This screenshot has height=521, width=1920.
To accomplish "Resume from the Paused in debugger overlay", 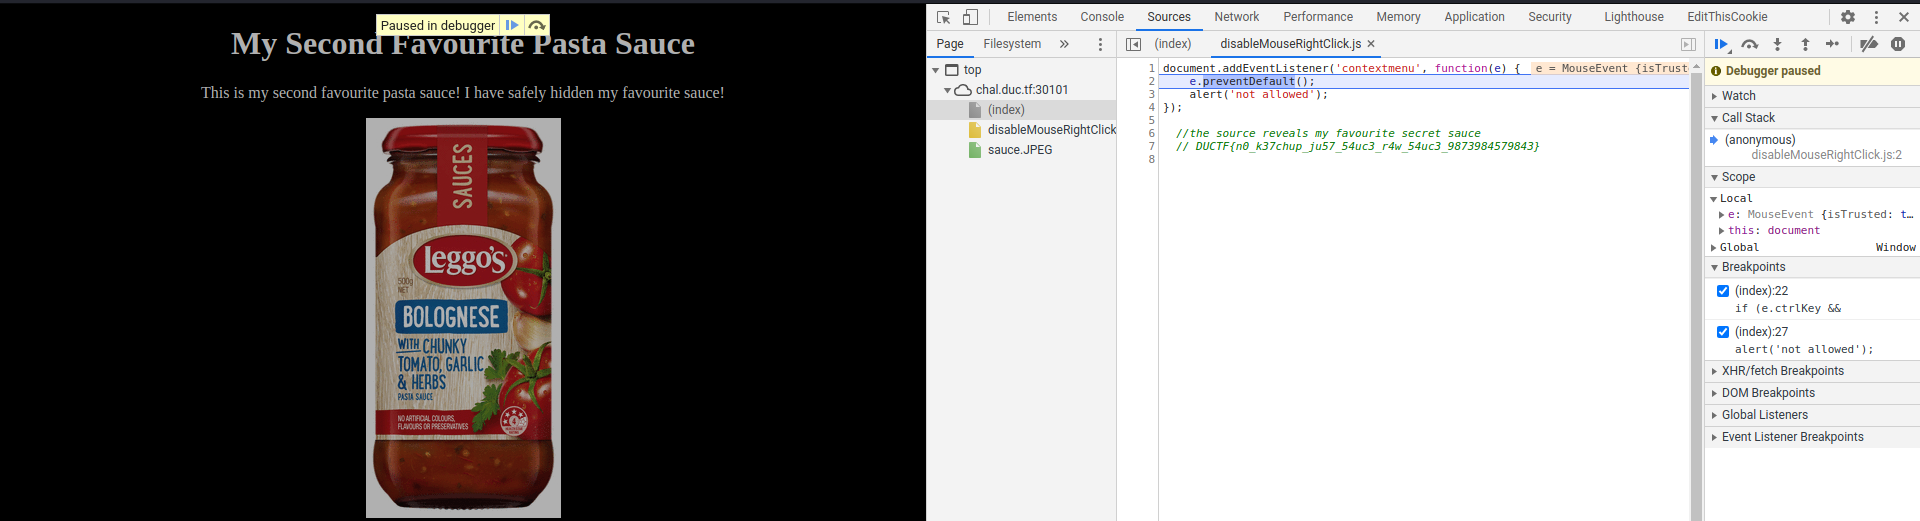I will pos(512,25).
